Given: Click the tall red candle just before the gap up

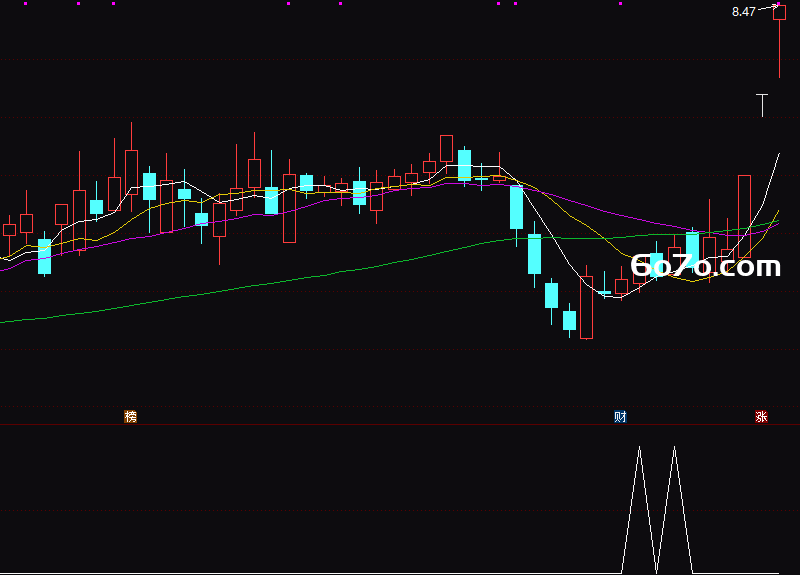Looking at the screenshot, I should pos(744,216).
